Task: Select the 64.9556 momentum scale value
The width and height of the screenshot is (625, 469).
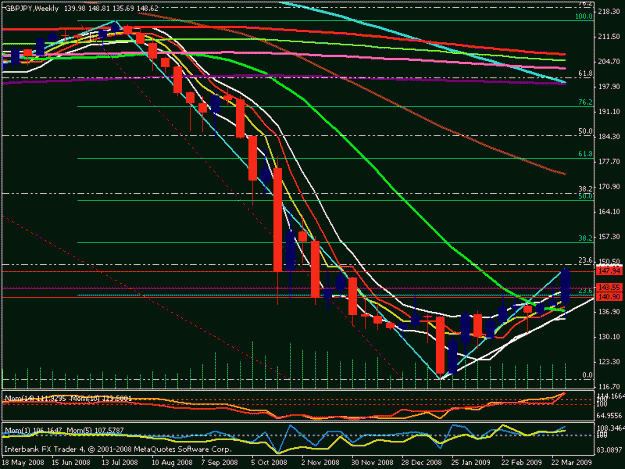Action: tap(611, 416)
